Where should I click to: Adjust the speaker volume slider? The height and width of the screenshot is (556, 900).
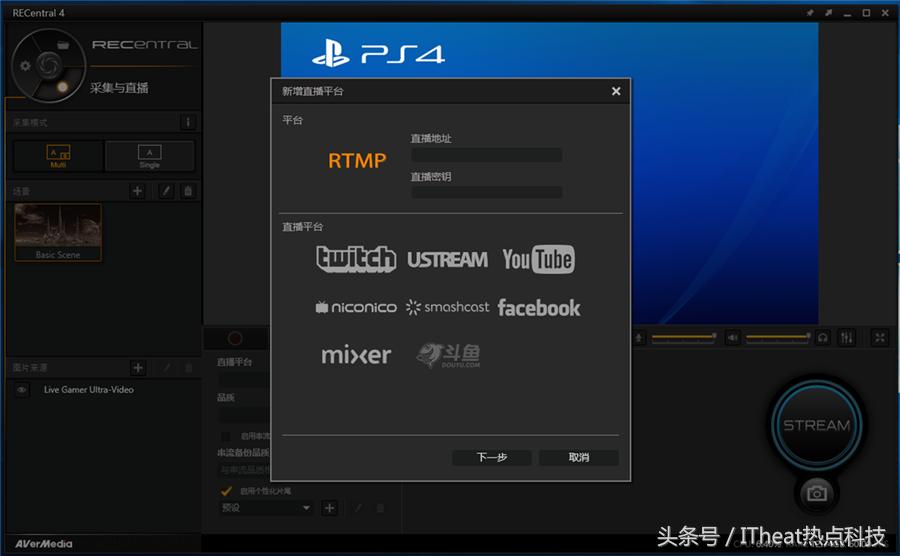(x=778, y=338)
